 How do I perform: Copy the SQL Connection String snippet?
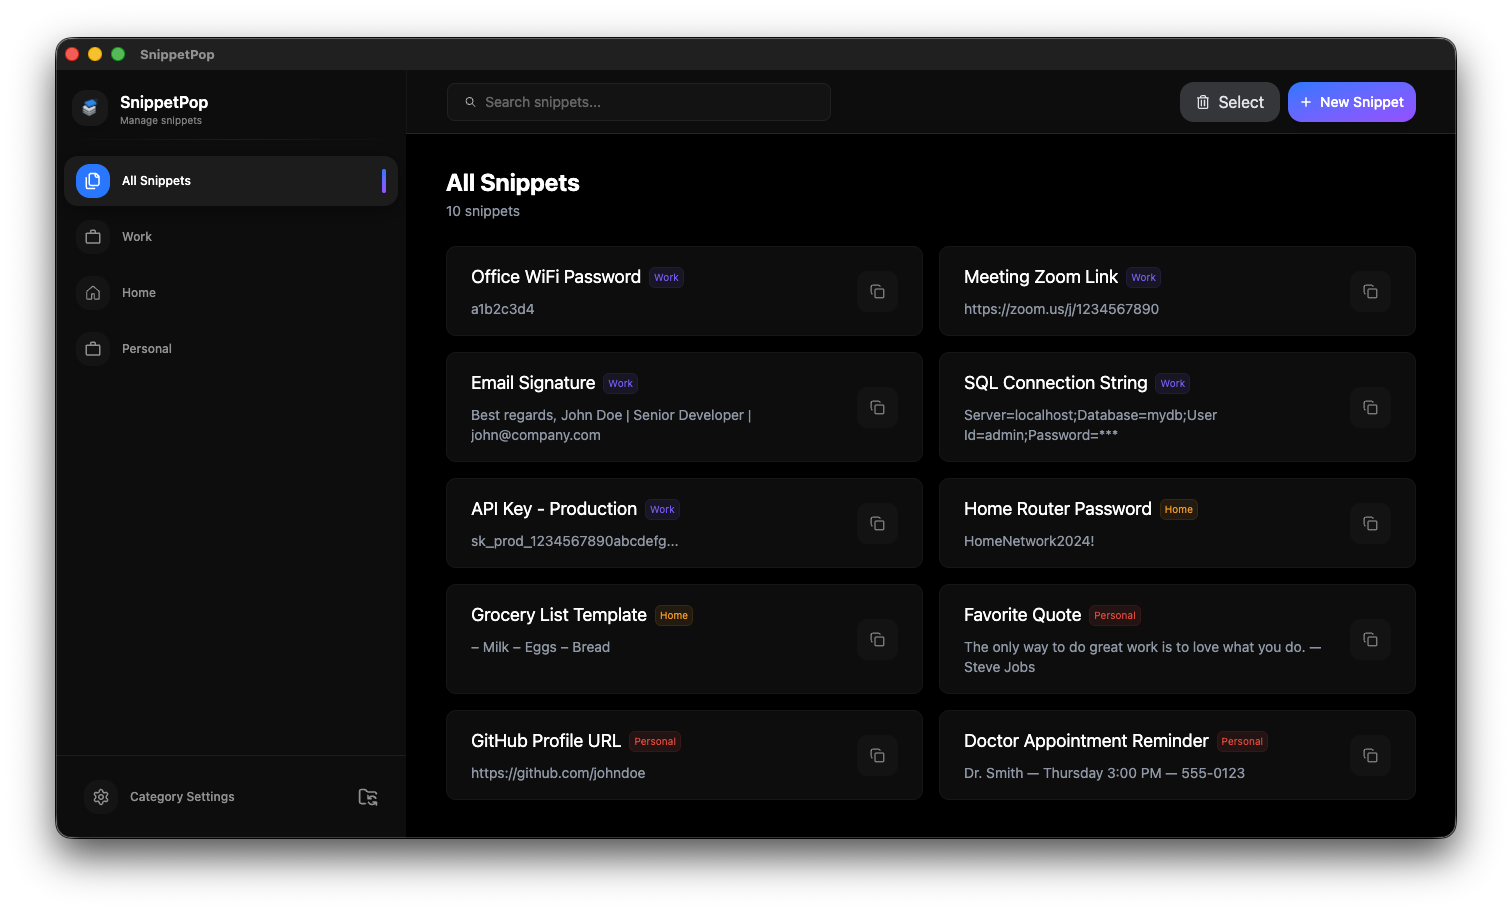(1370, 407)
